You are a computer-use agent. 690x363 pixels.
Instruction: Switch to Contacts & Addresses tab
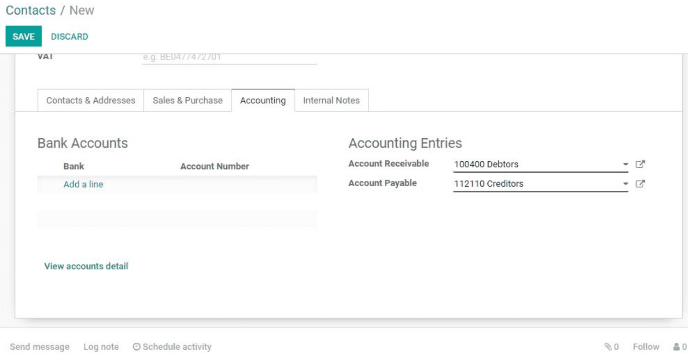pyautogui.click(x=91, y=100)
